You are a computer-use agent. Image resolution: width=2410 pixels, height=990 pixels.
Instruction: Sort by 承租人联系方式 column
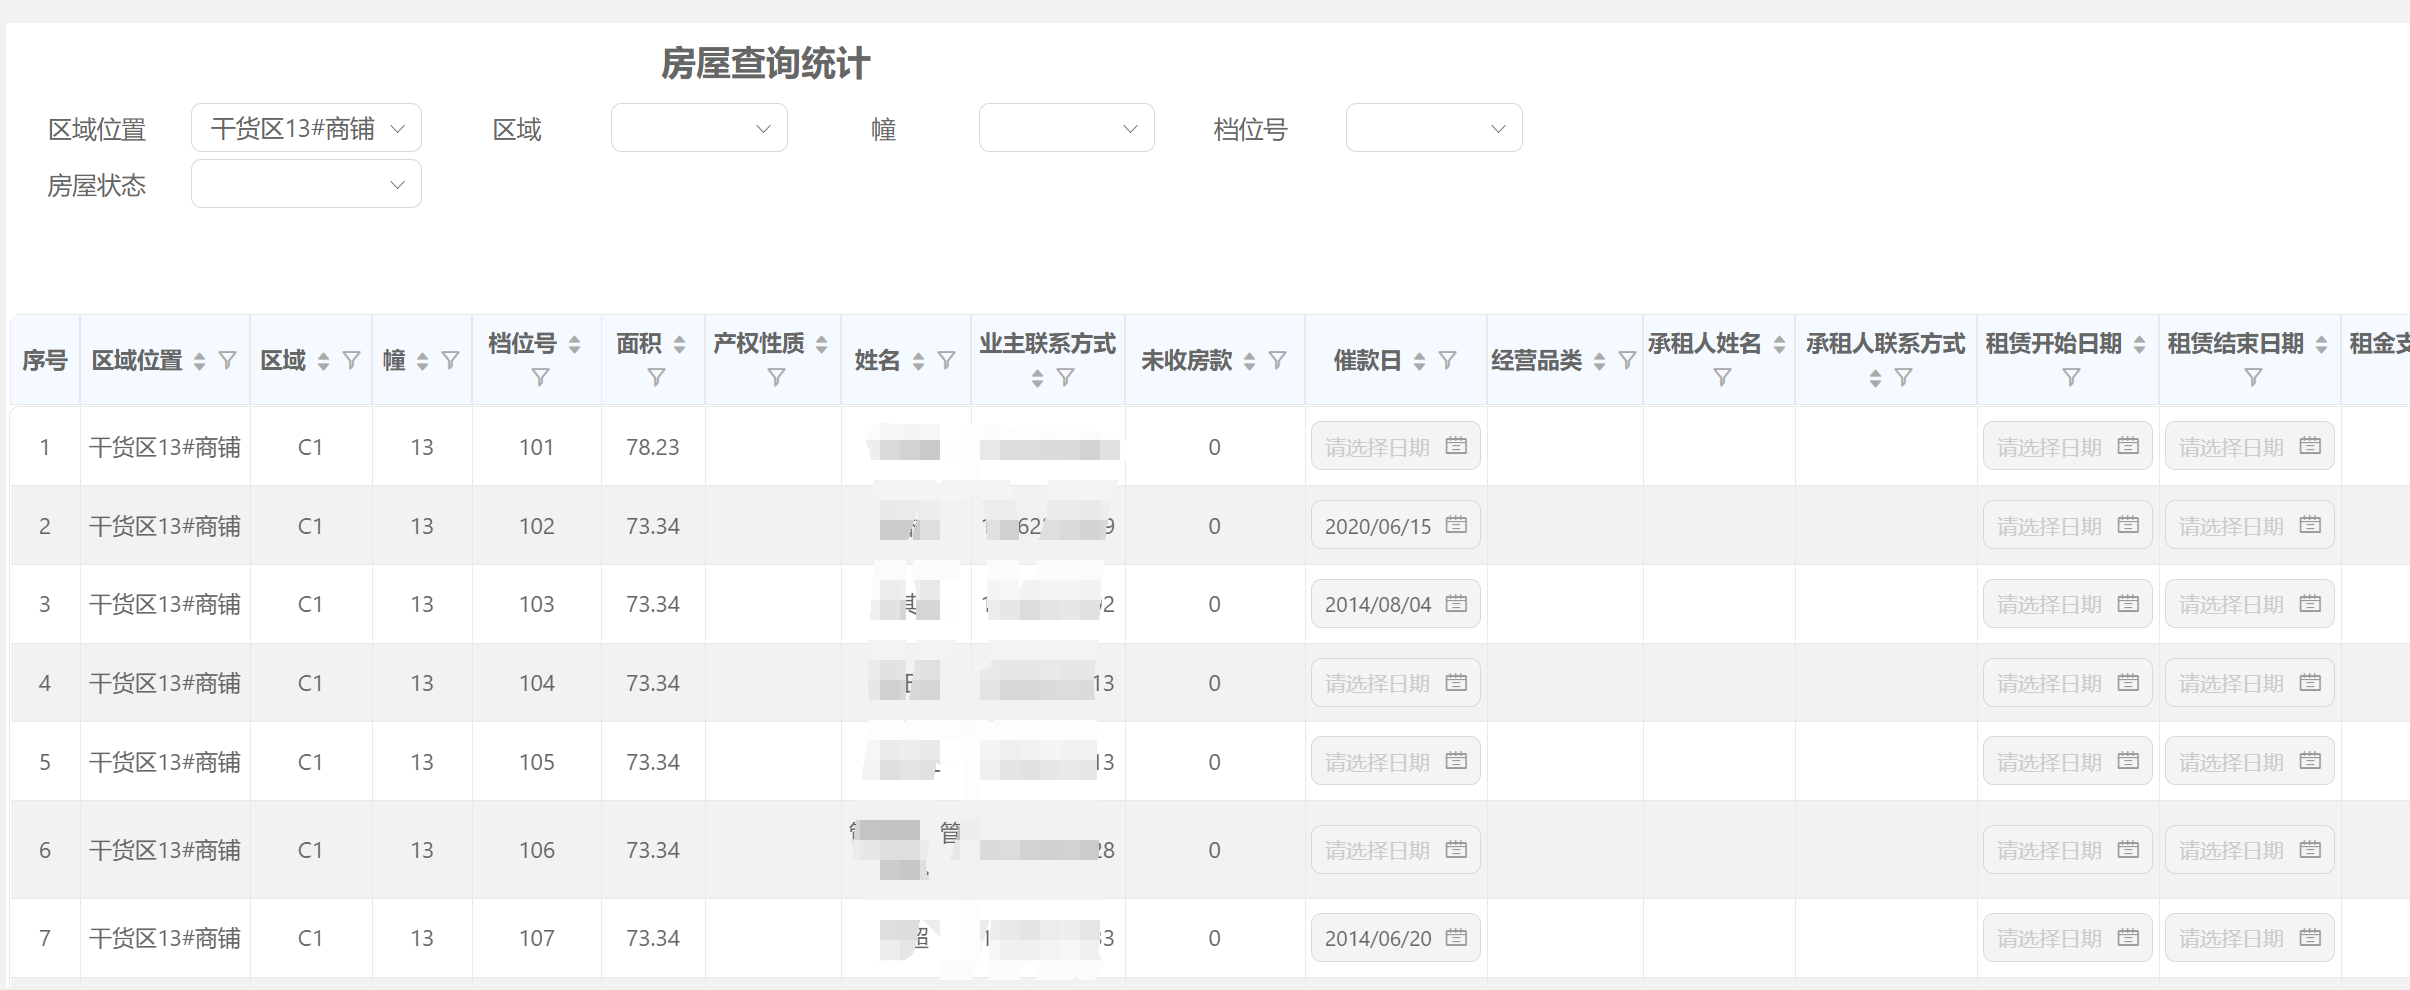pos(1875,378)
